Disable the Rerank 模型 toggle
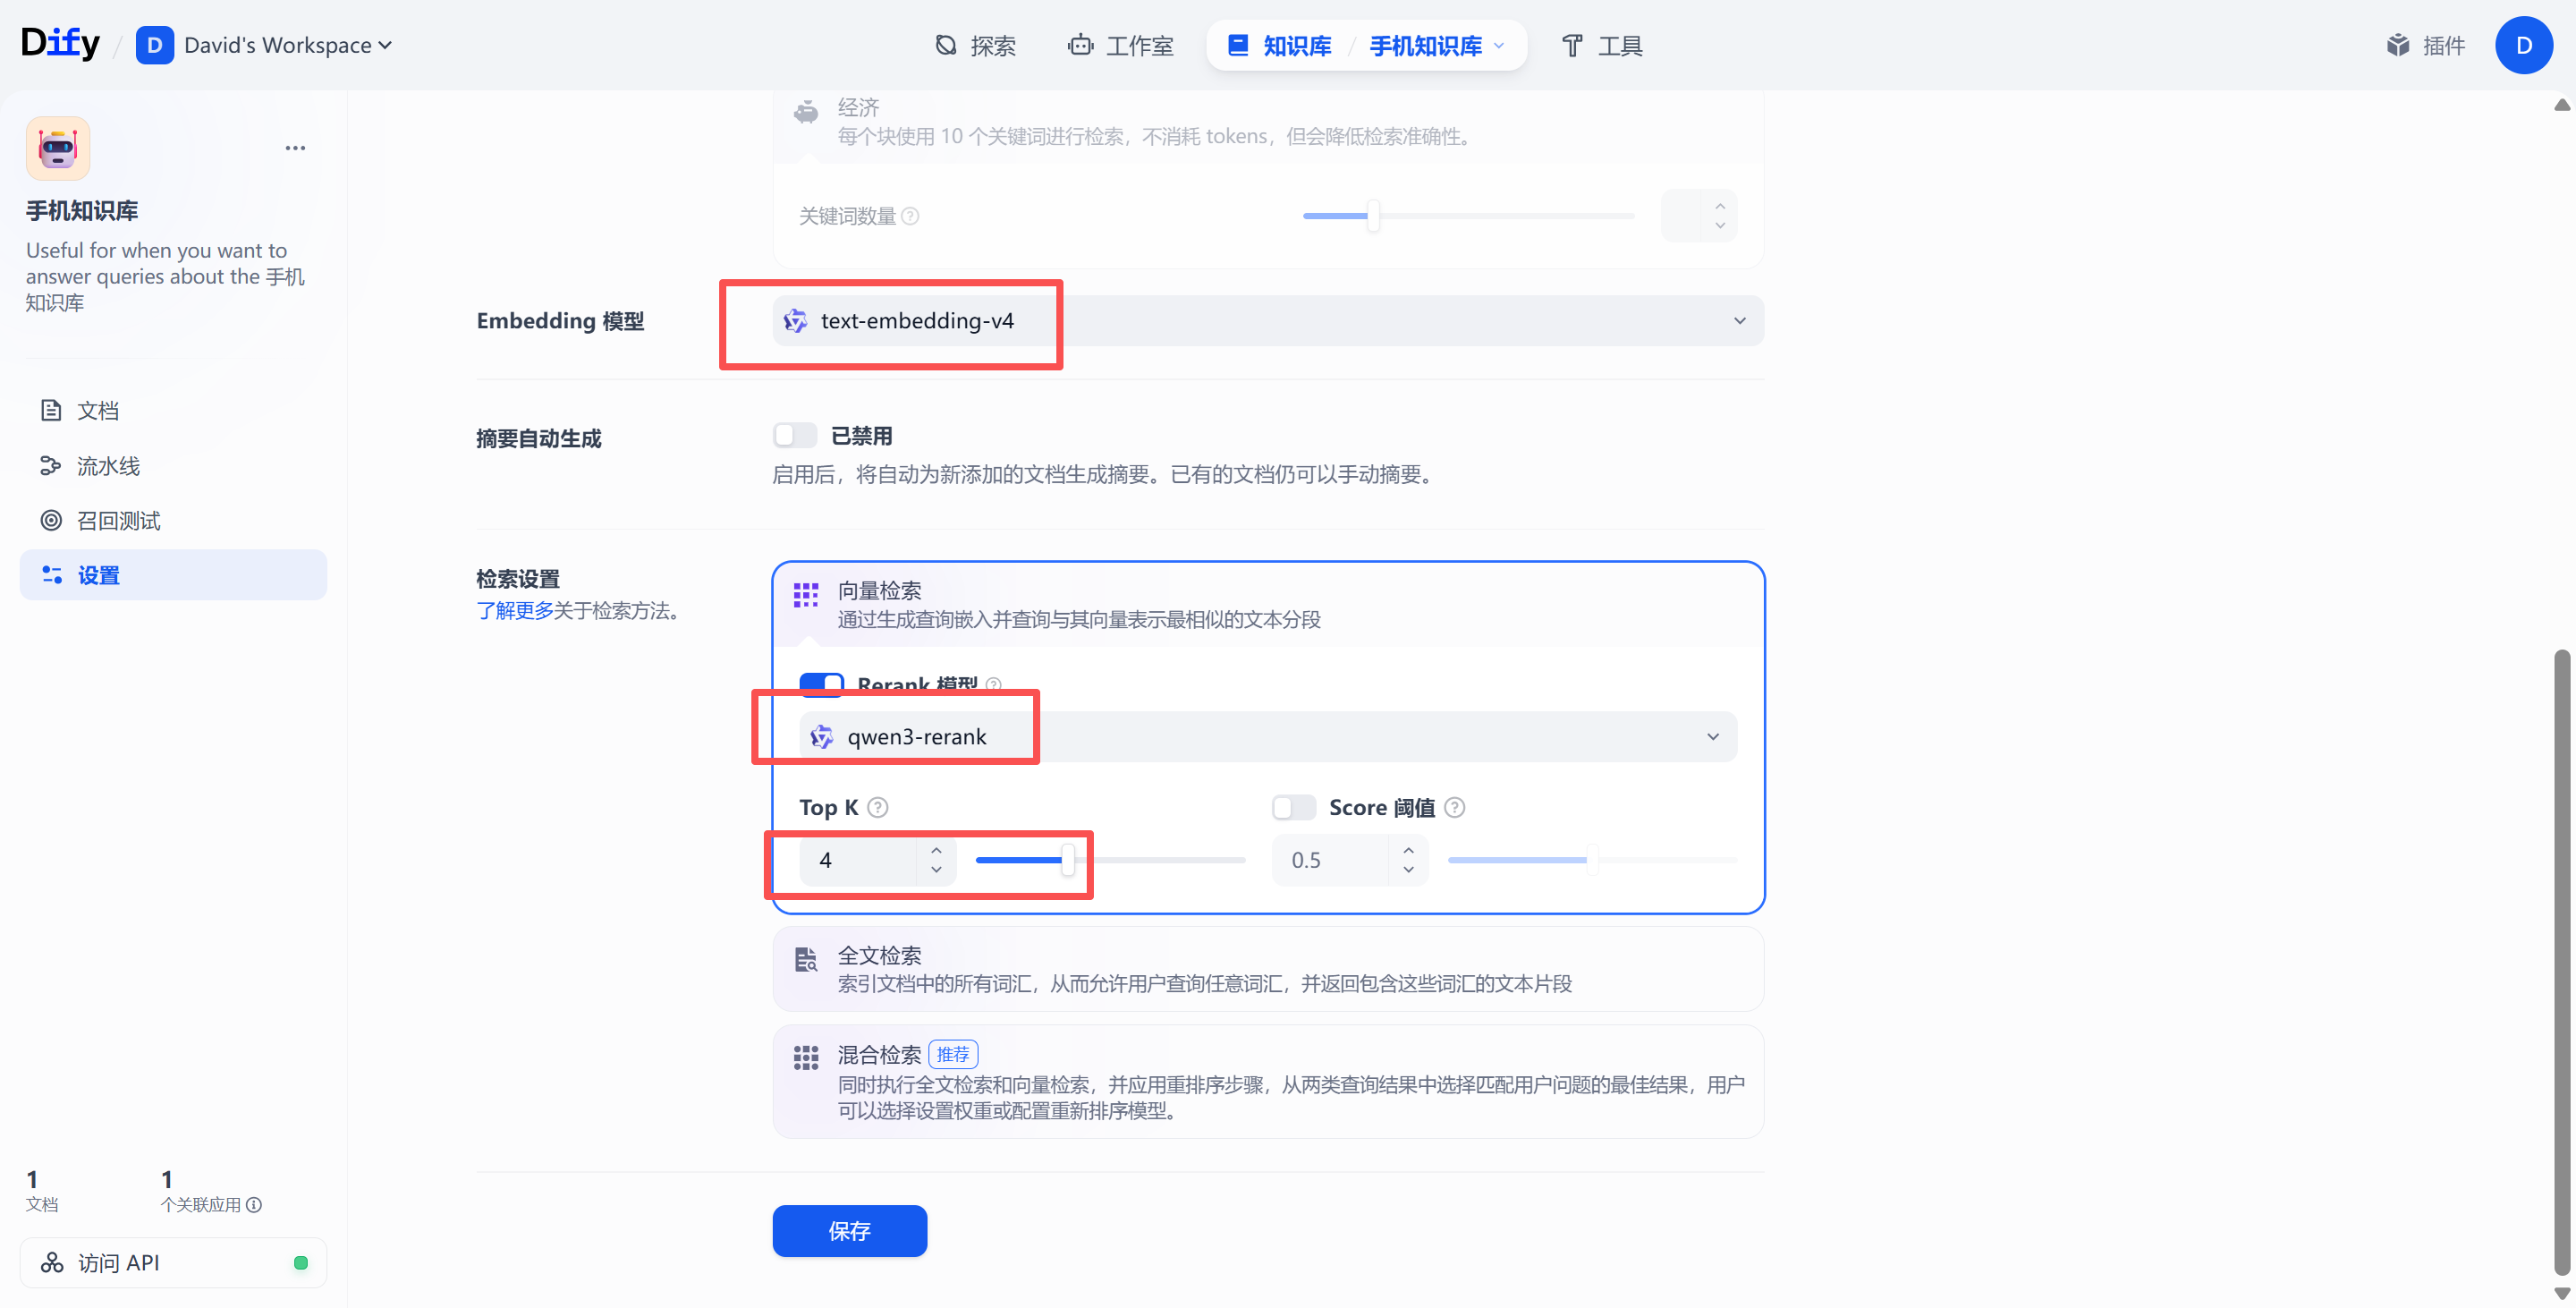The width and height of the screenshot is (2576, 1308). tap(821, 683)
